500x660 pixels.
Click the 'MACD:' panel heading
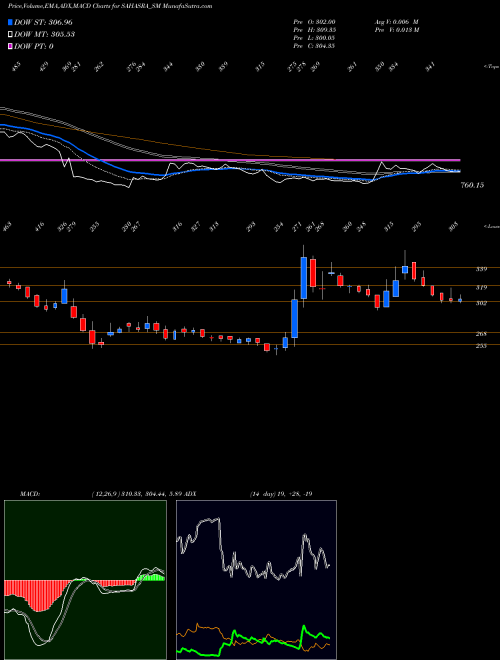tap(29, 494)
